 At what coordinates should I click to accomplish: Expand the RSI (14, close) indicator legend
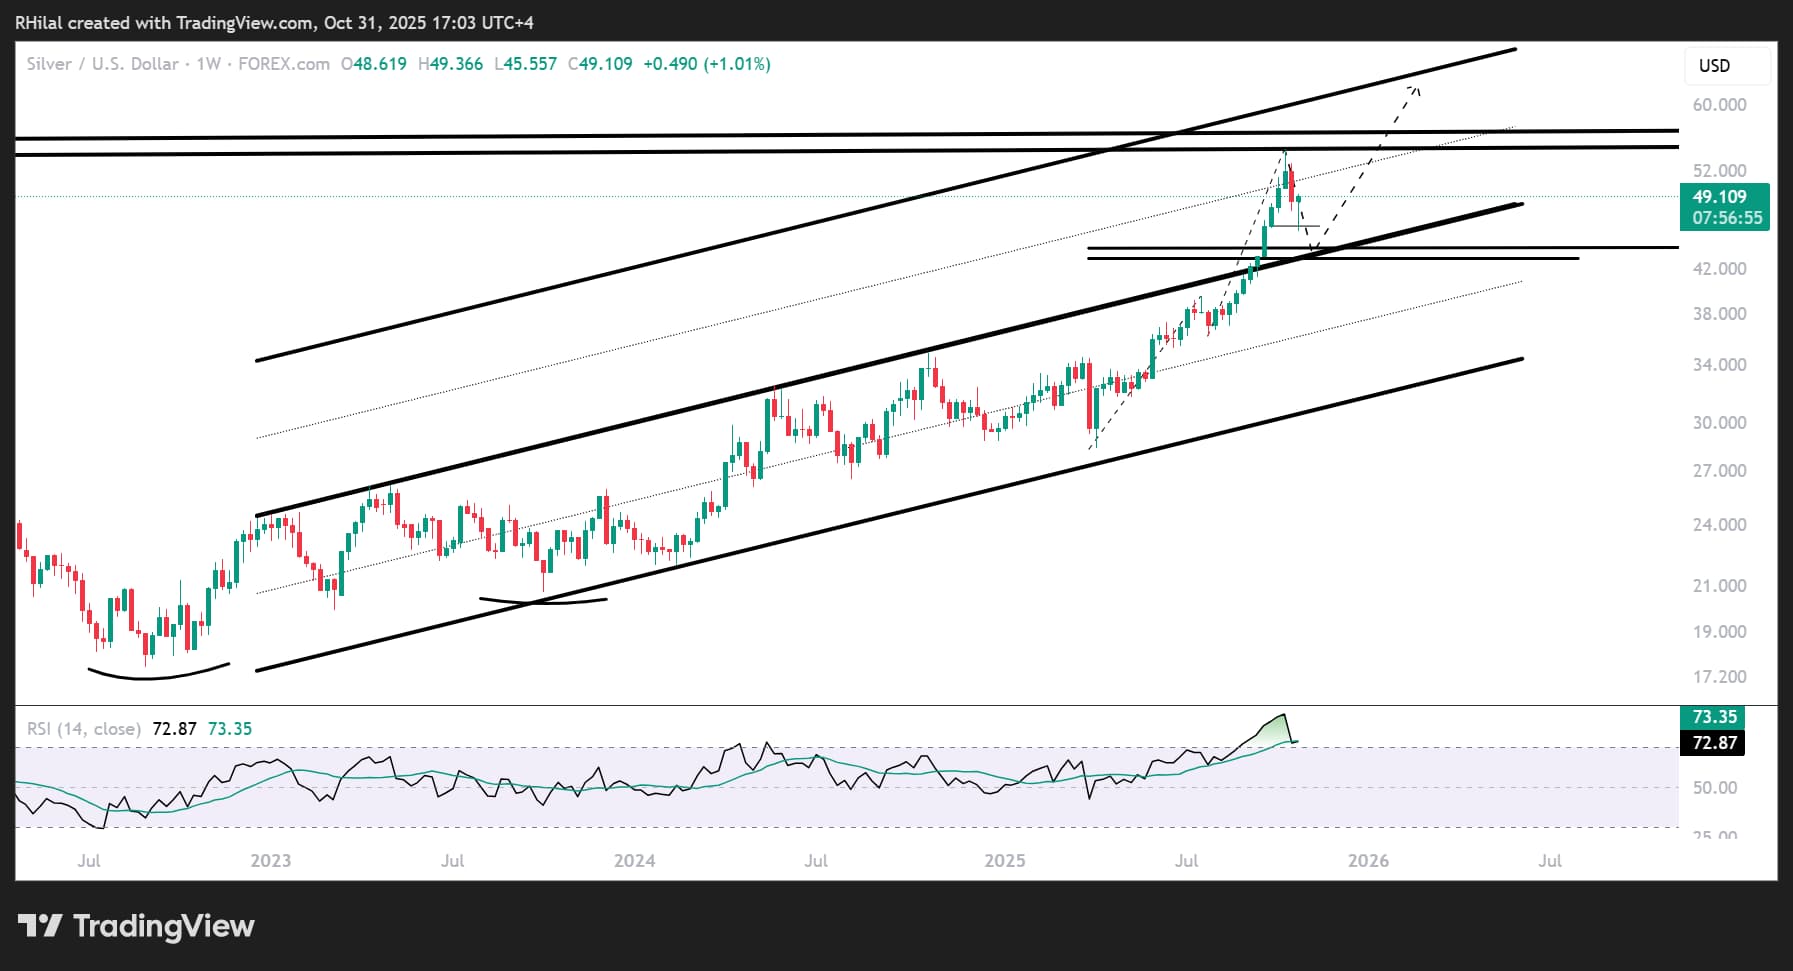point(83,729)
